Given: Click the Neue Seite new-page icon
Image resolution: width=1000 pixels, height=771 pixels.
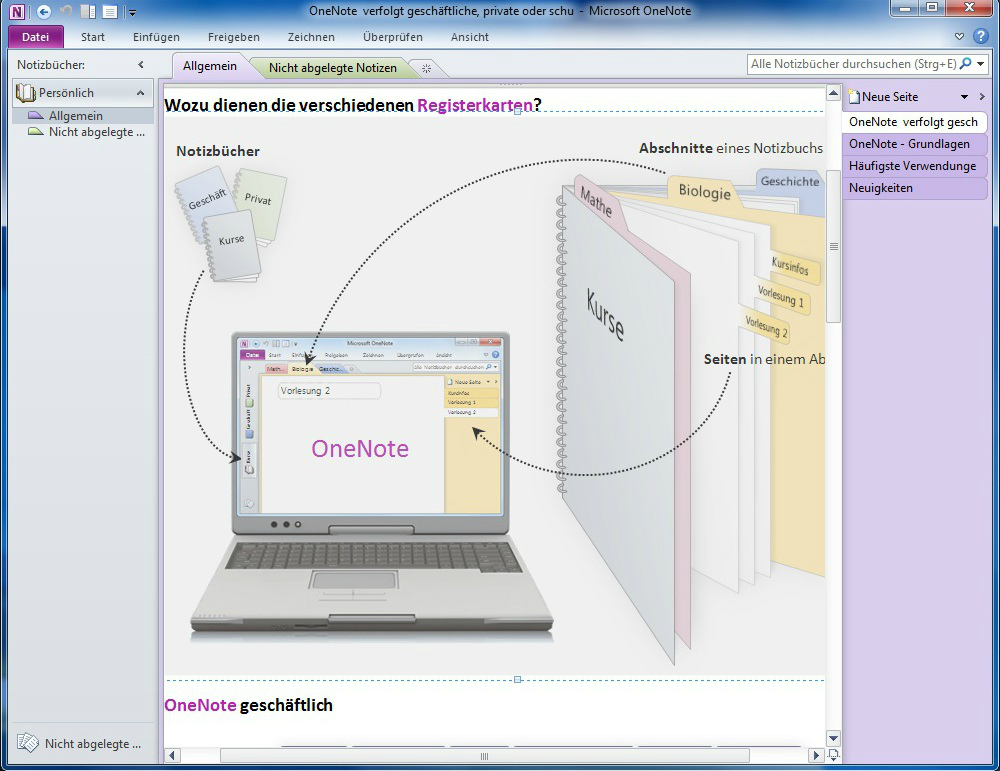Looking at the screenshot, I should (853, 96).
